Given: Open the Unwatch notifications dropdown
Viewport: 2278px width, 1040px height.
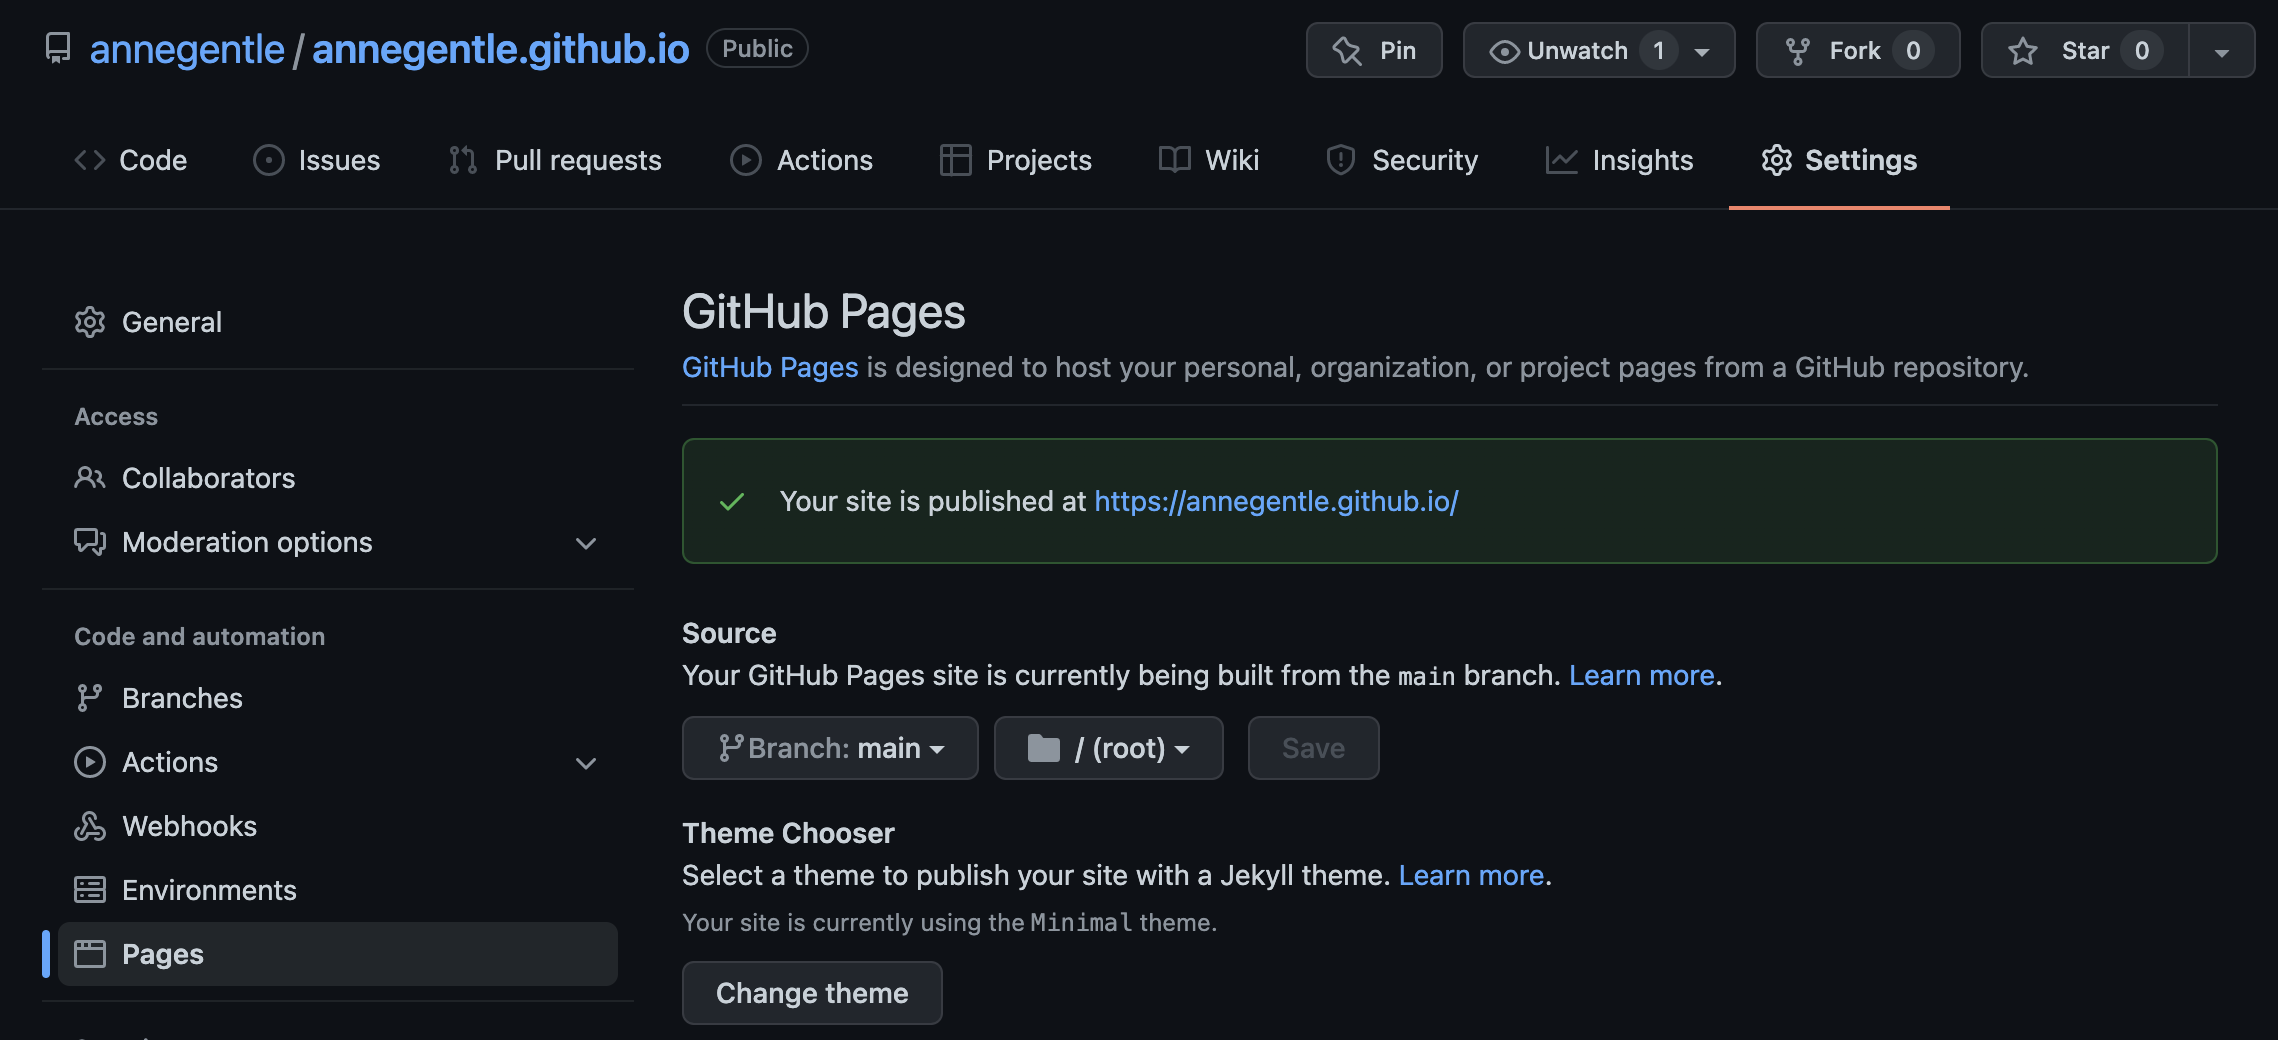Looking at the screenshot, I should tap(1701, 50).
